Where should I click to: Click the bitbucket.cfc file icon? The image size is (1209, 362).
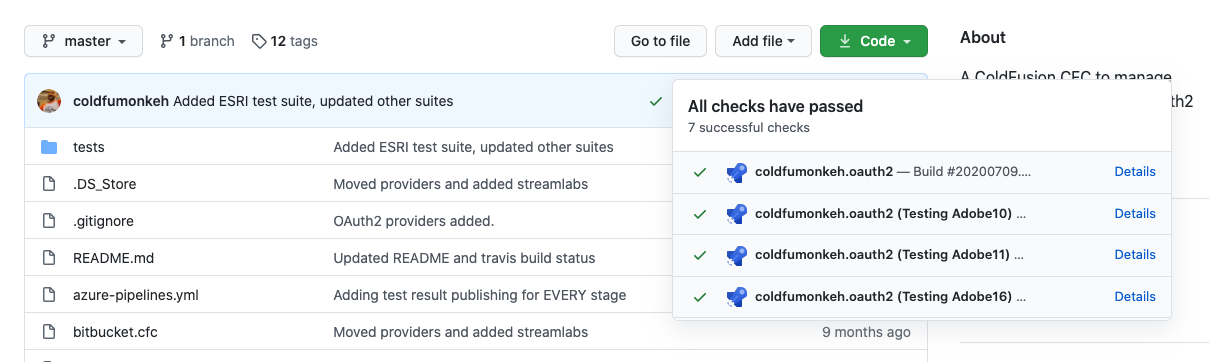[49, 332]
